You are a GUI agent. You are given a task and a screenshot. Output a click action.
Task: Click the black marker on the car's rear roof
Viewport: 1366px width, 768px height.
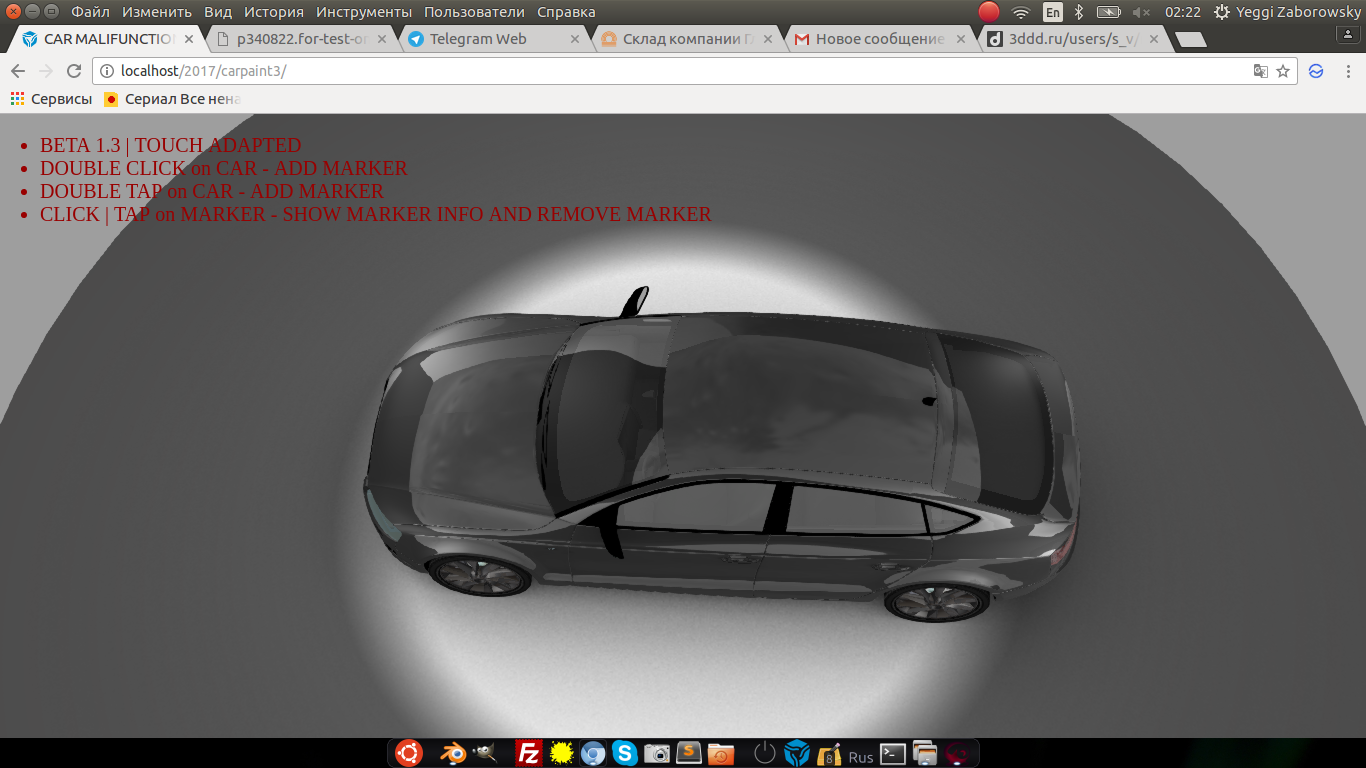coord(929,402)
